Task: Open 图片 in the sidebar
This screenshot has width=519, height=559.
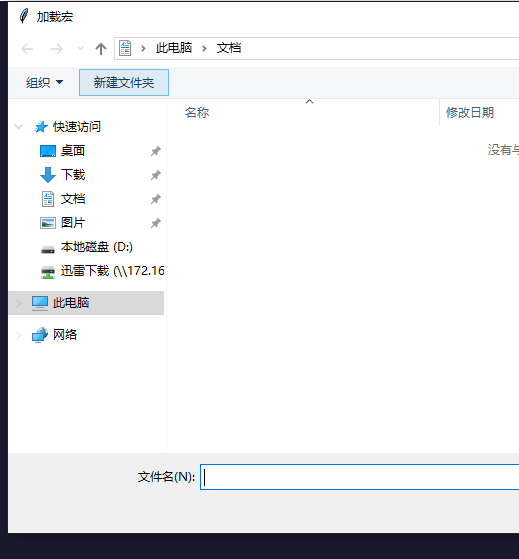Action: coord(73,223)
